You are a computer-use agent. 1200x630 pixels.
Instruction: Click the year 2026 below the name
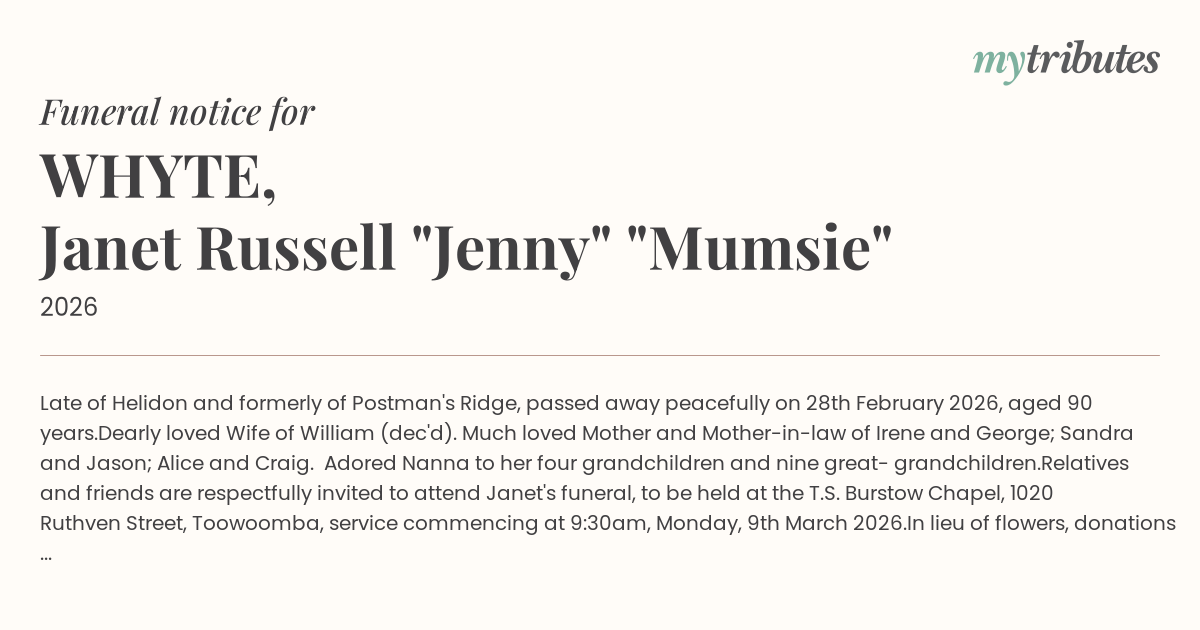coord(69,307)
